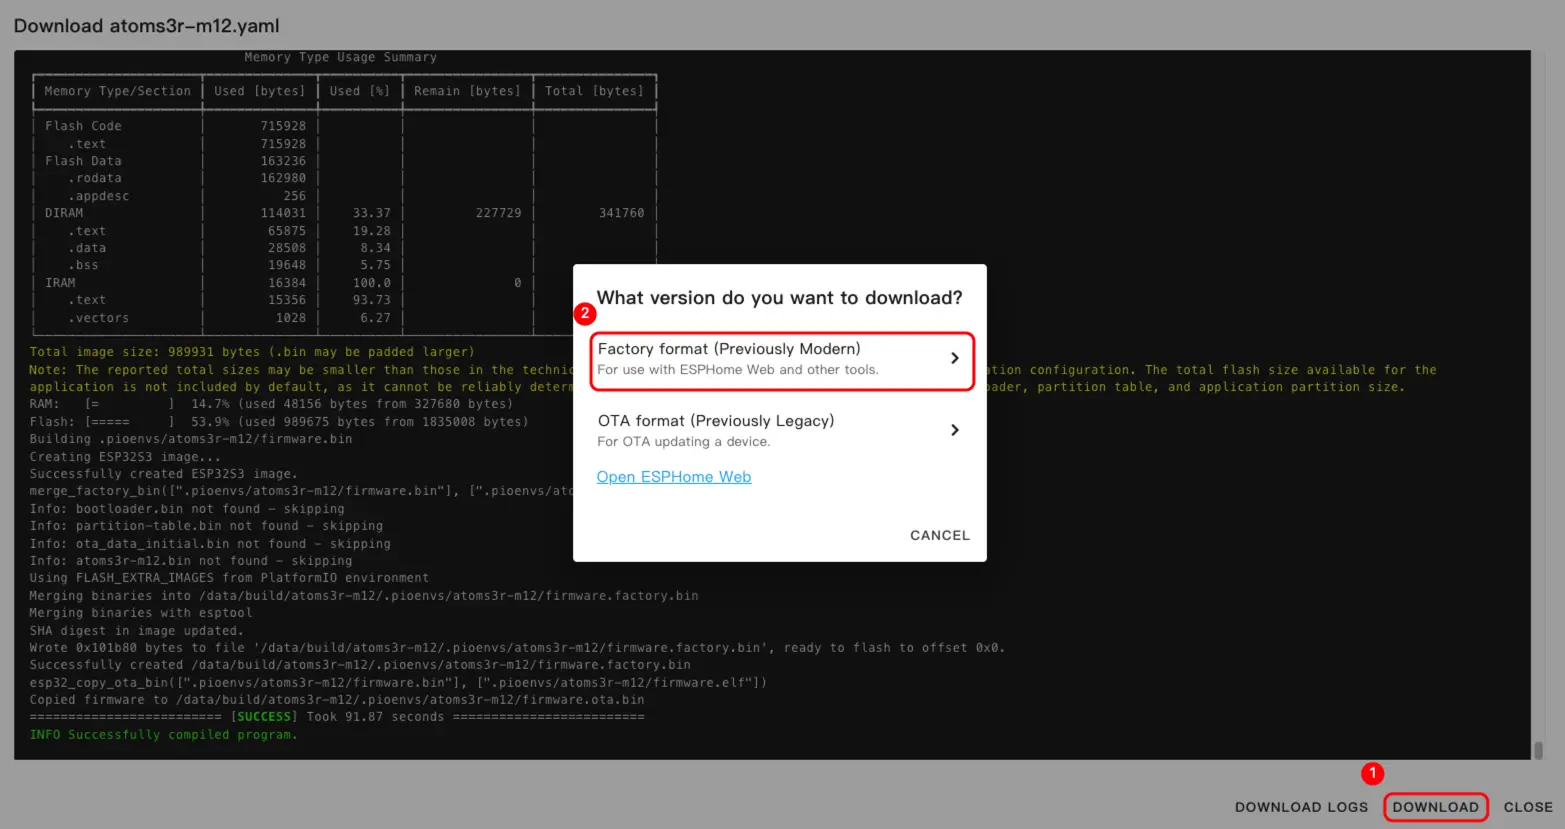Click the chevron beside Factory format

pos(954,358)
